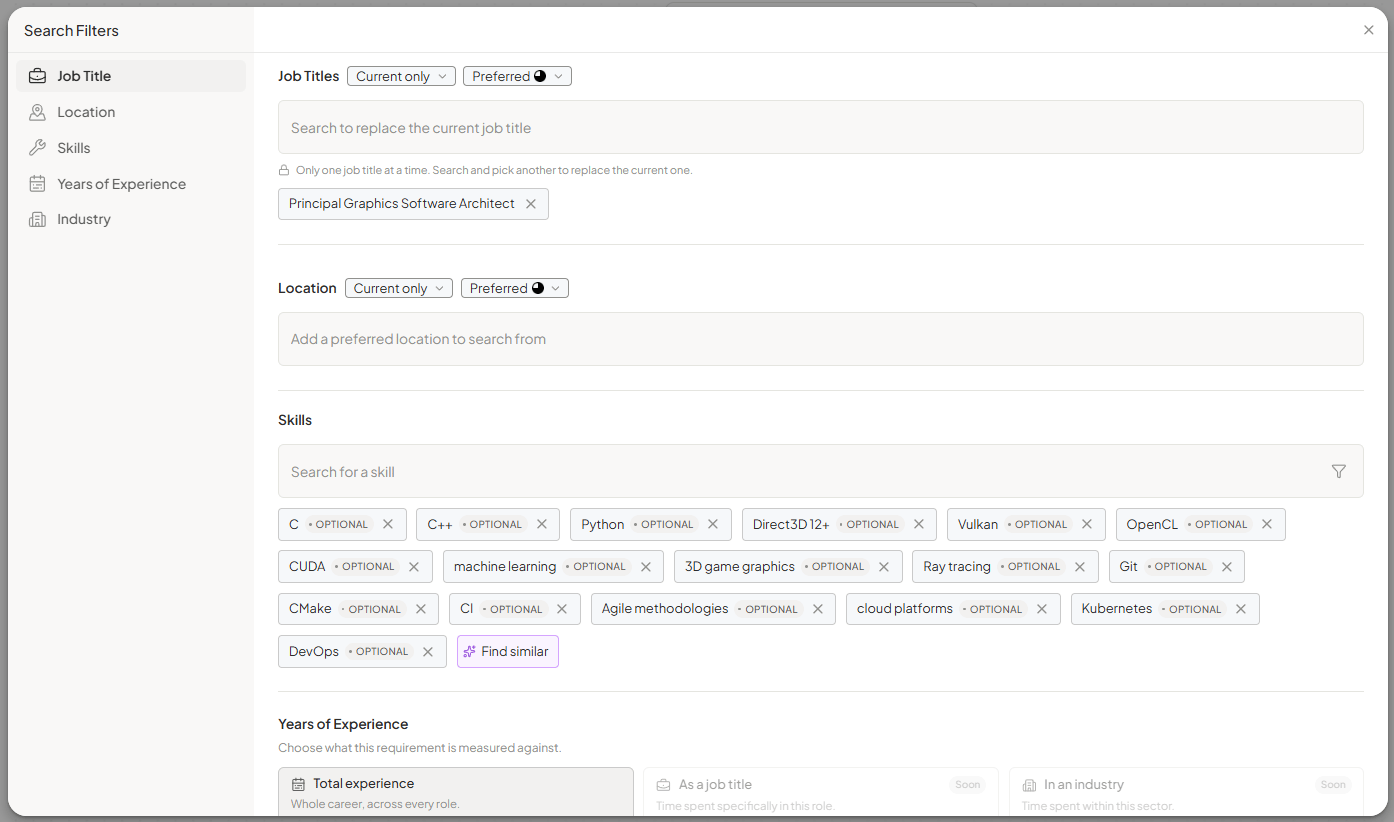Go to Years of Experience in sidebar
1394x822 pixels.
click(x=131, y=184)
